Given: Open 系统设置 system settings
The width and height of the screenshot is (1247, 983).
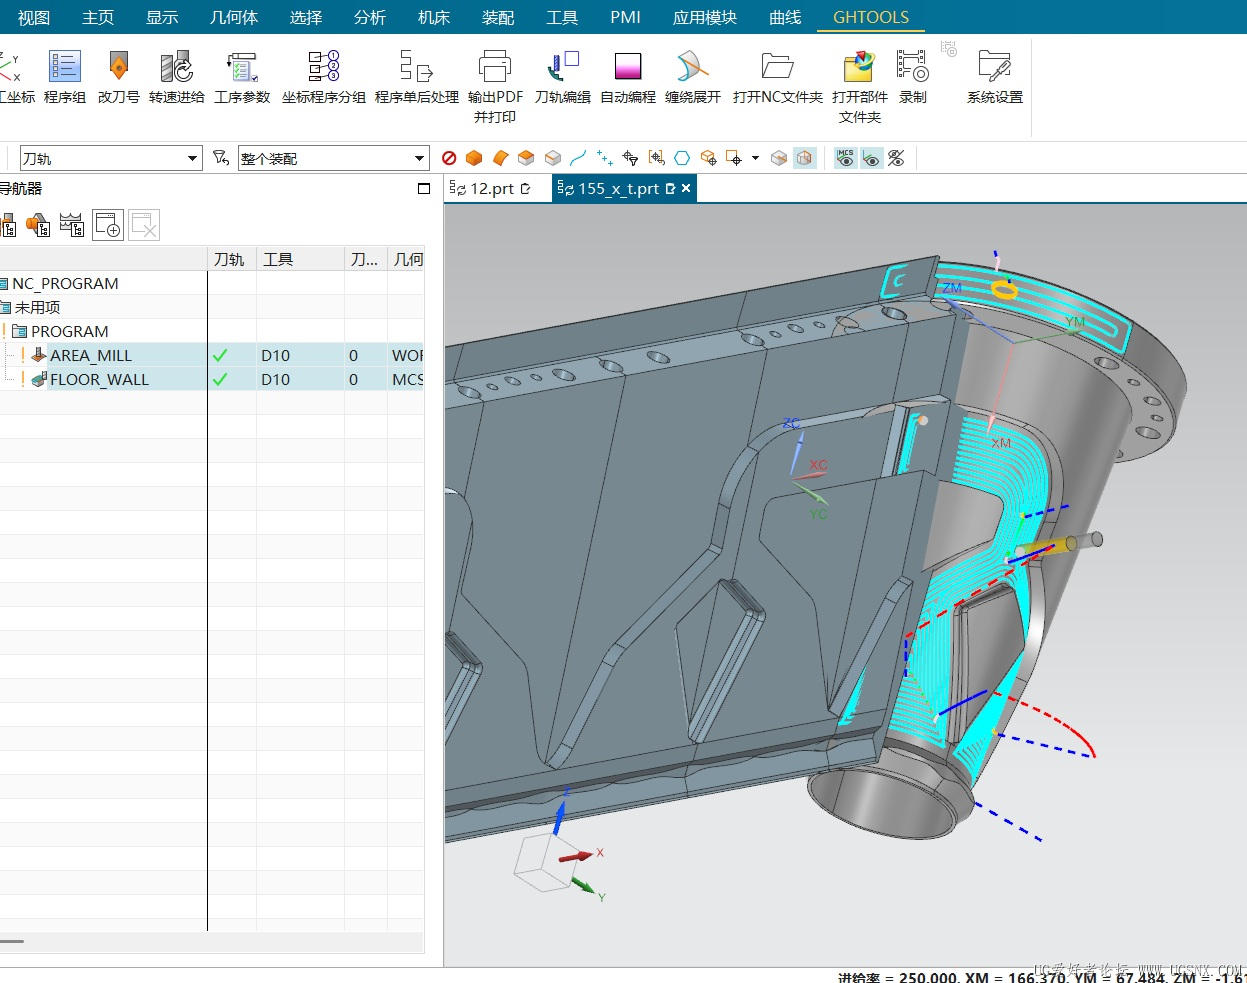Looking at the screenshot, I should coord(994,68).
